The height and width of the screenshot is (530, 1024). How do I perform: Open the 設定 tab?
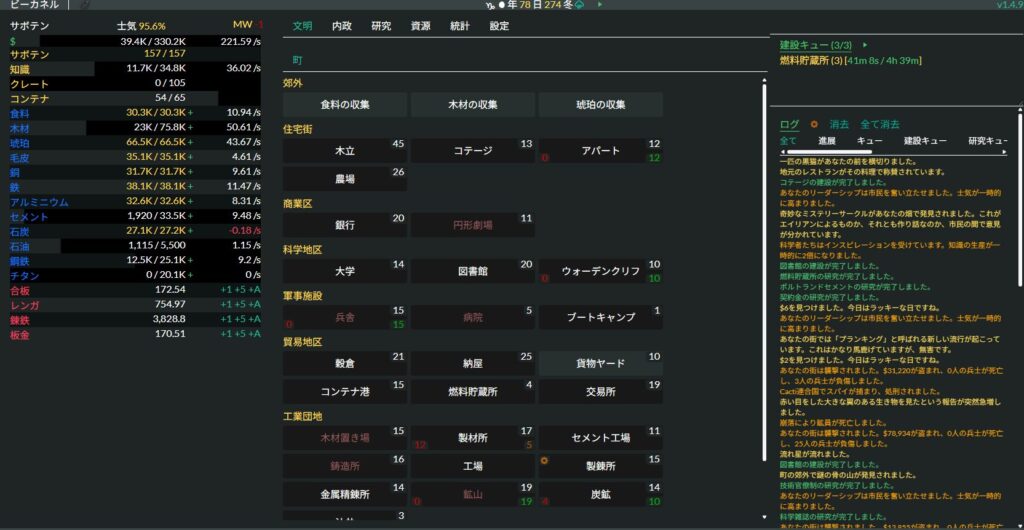click(499, 26)
